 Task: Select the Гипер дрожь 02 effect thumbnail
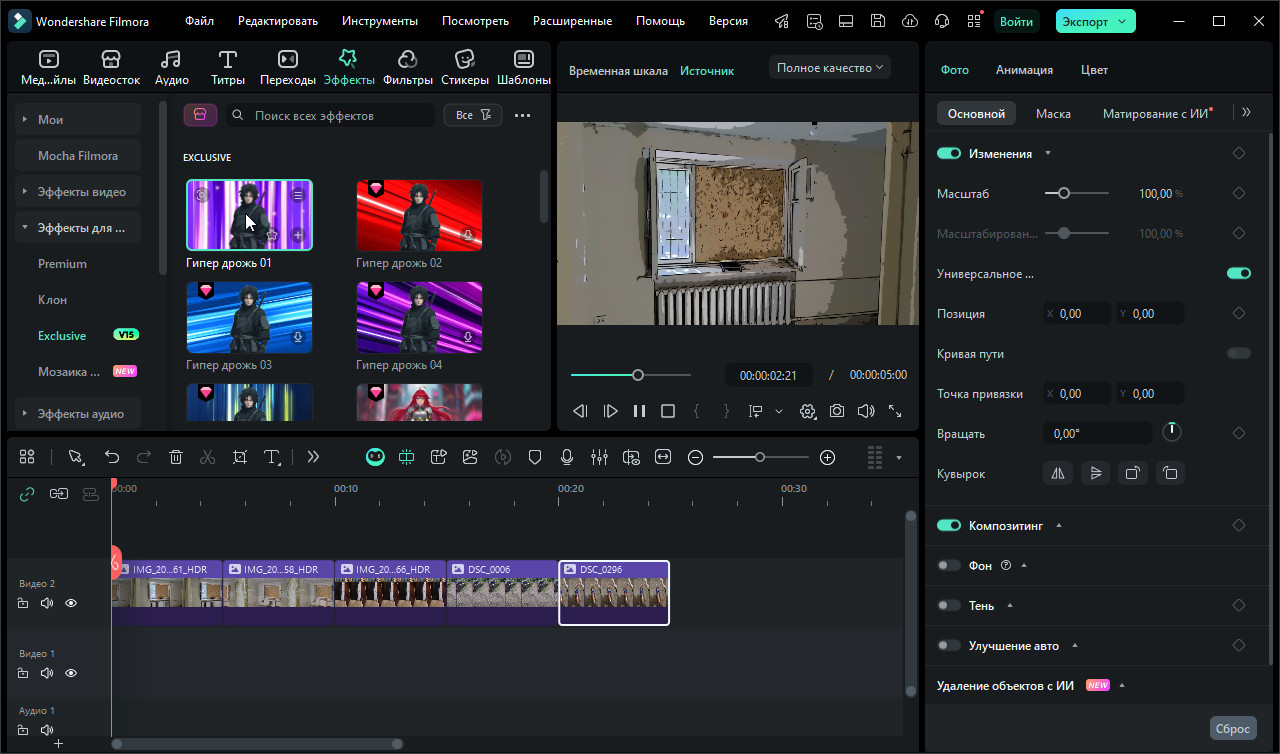pyautogui.click(x=419, y=215)
